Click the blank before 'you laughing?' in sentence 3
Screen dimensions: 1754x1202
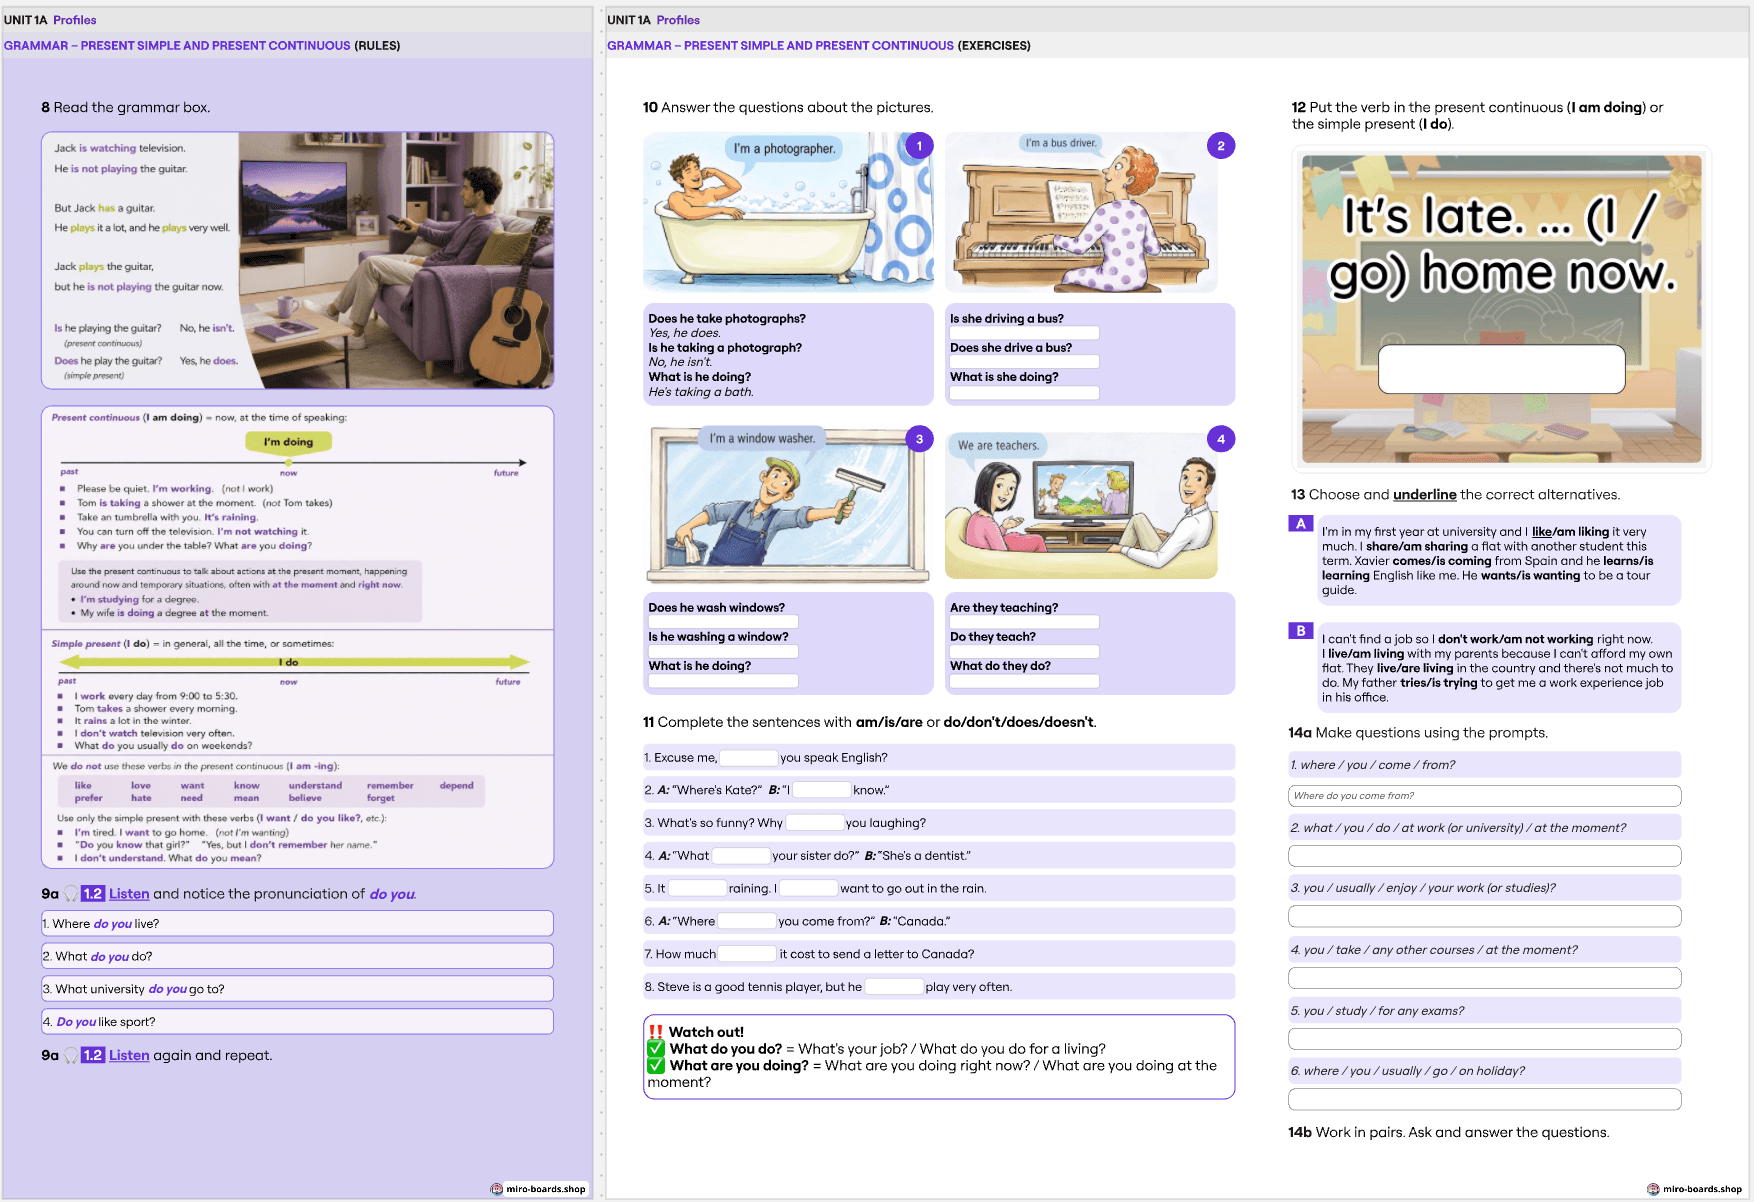[815, 823]
